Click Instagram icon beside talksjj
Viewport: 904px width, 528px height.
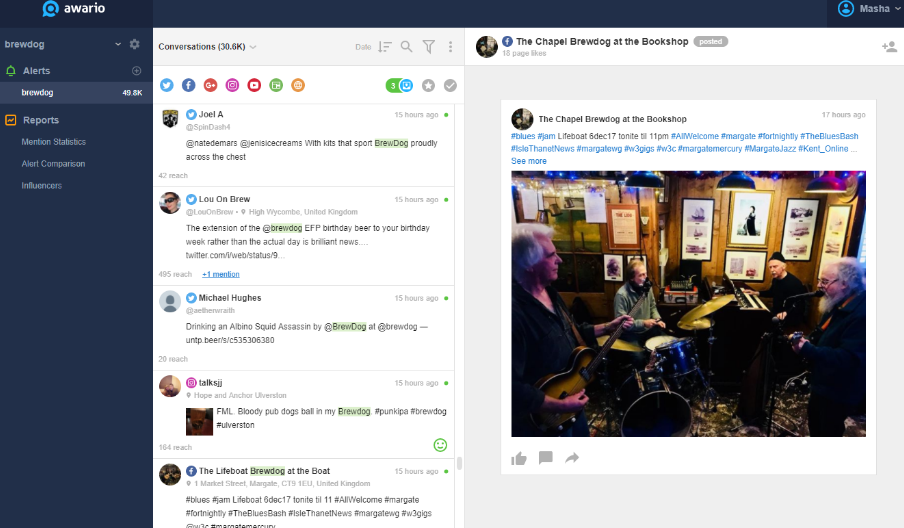coord(191,383)
